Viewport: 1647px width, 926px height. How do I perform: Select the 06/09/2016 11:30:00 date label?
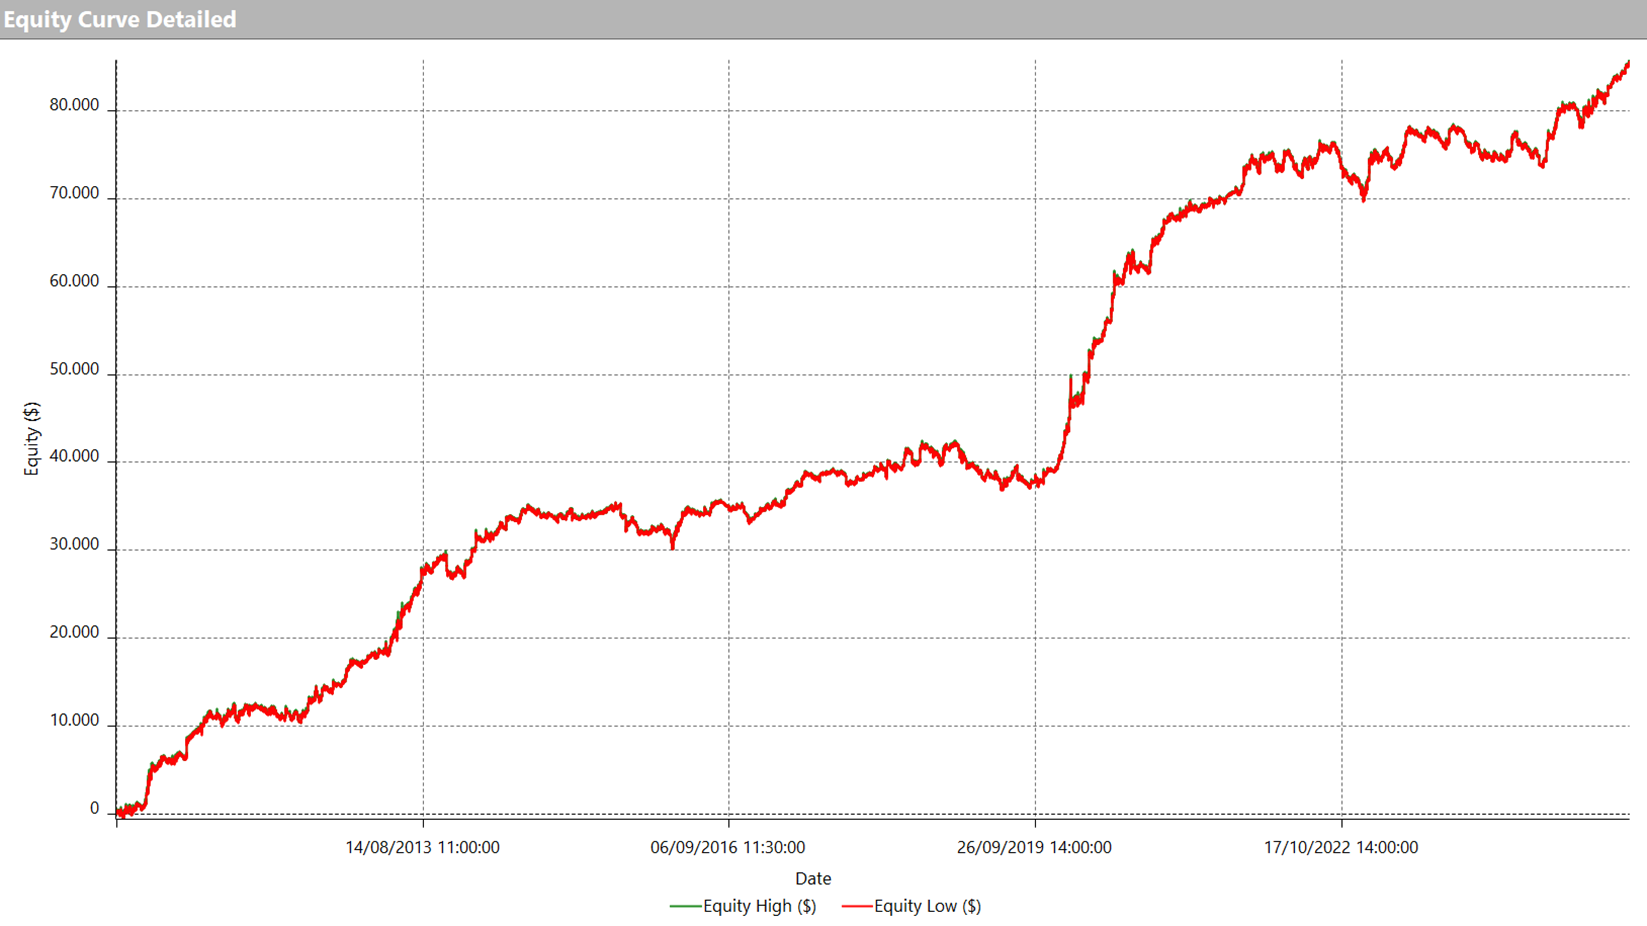[727, 847]
